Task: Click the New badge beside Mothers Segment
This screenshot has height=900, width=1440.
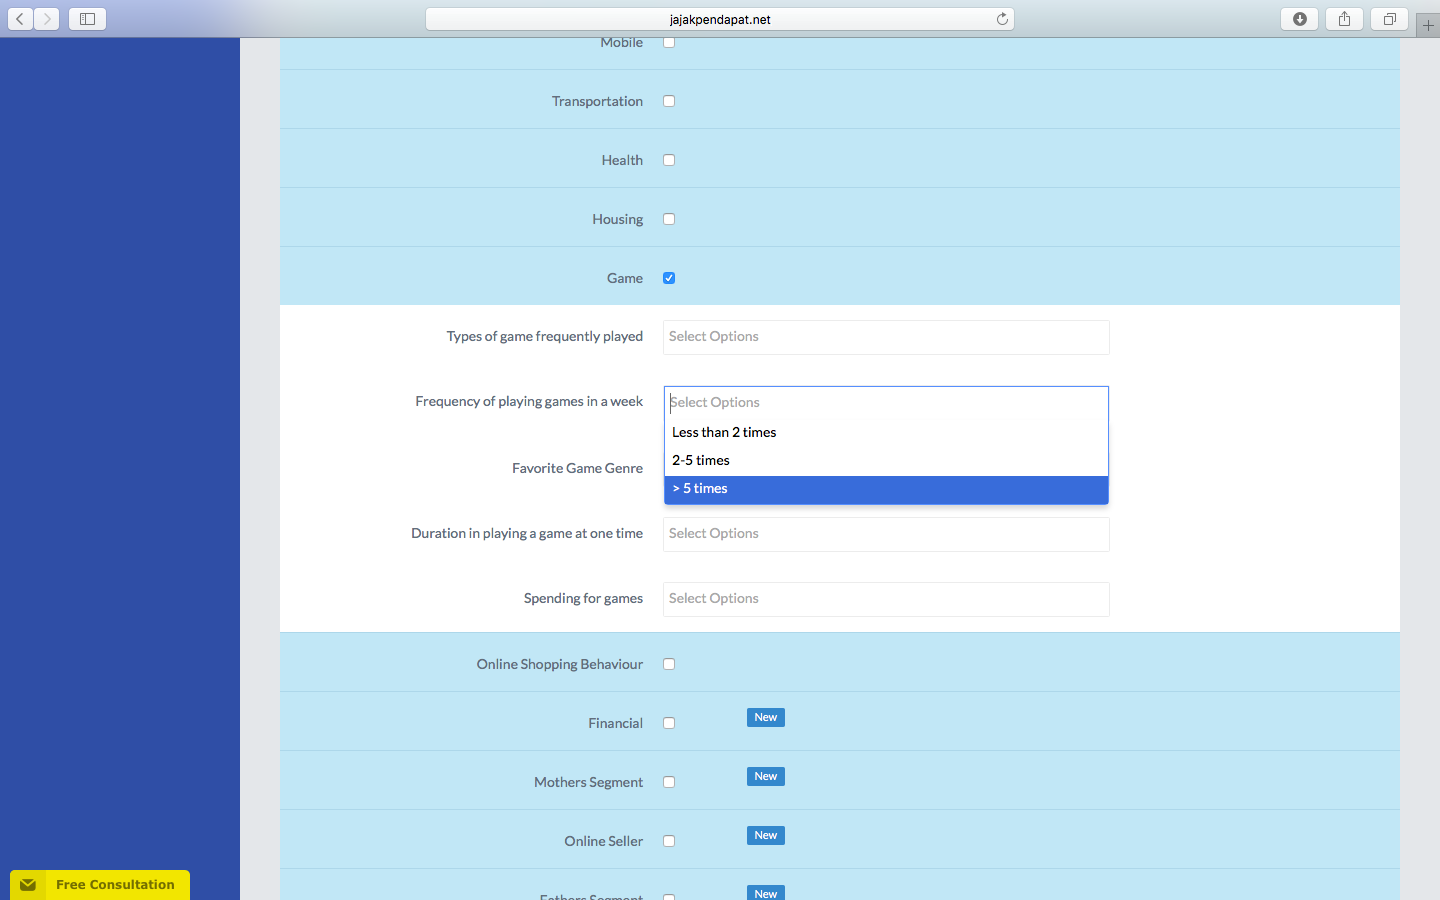Action: tap(766, 776)
